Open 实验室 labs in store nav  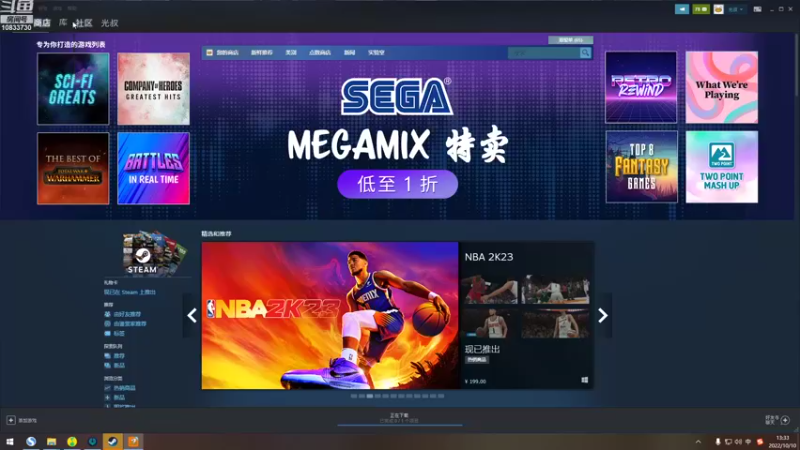[376, 53]
